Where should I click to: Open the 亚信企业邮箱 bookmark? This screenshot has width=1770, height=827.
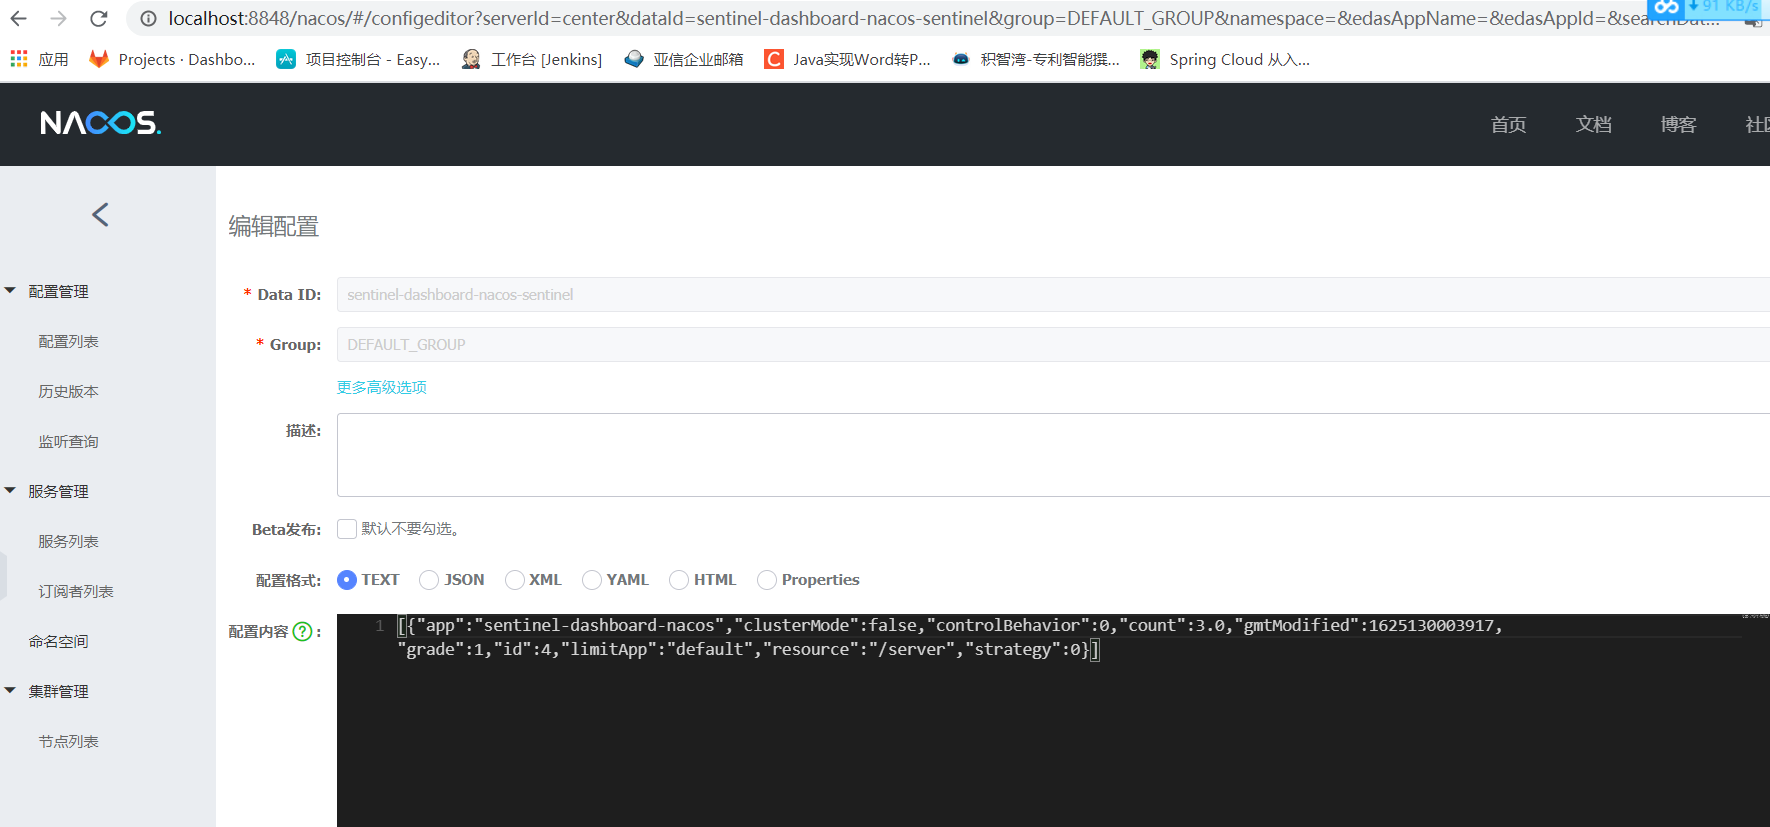pos(684,59)
